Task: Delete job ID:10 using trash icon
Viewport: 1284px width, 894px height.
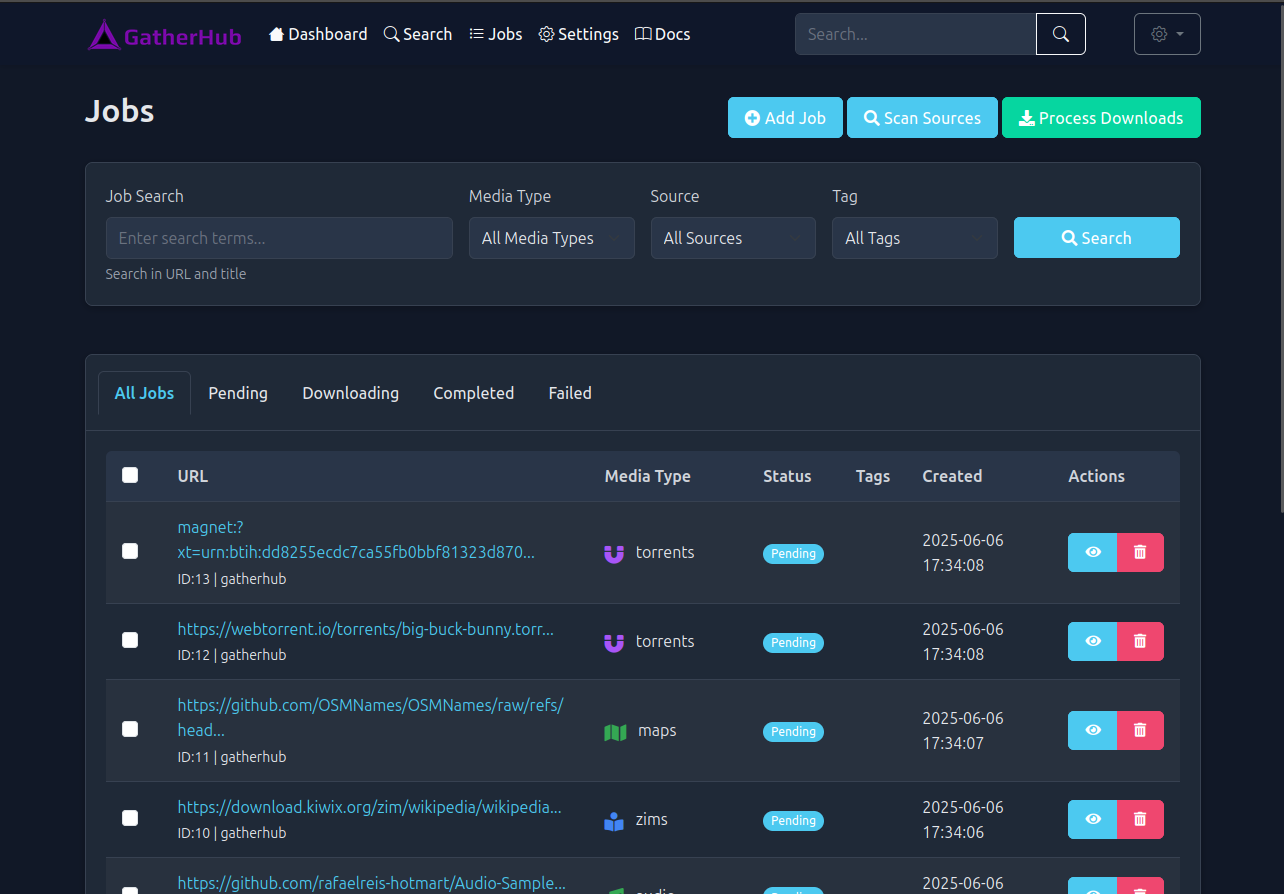Action: coord(1140,819)
